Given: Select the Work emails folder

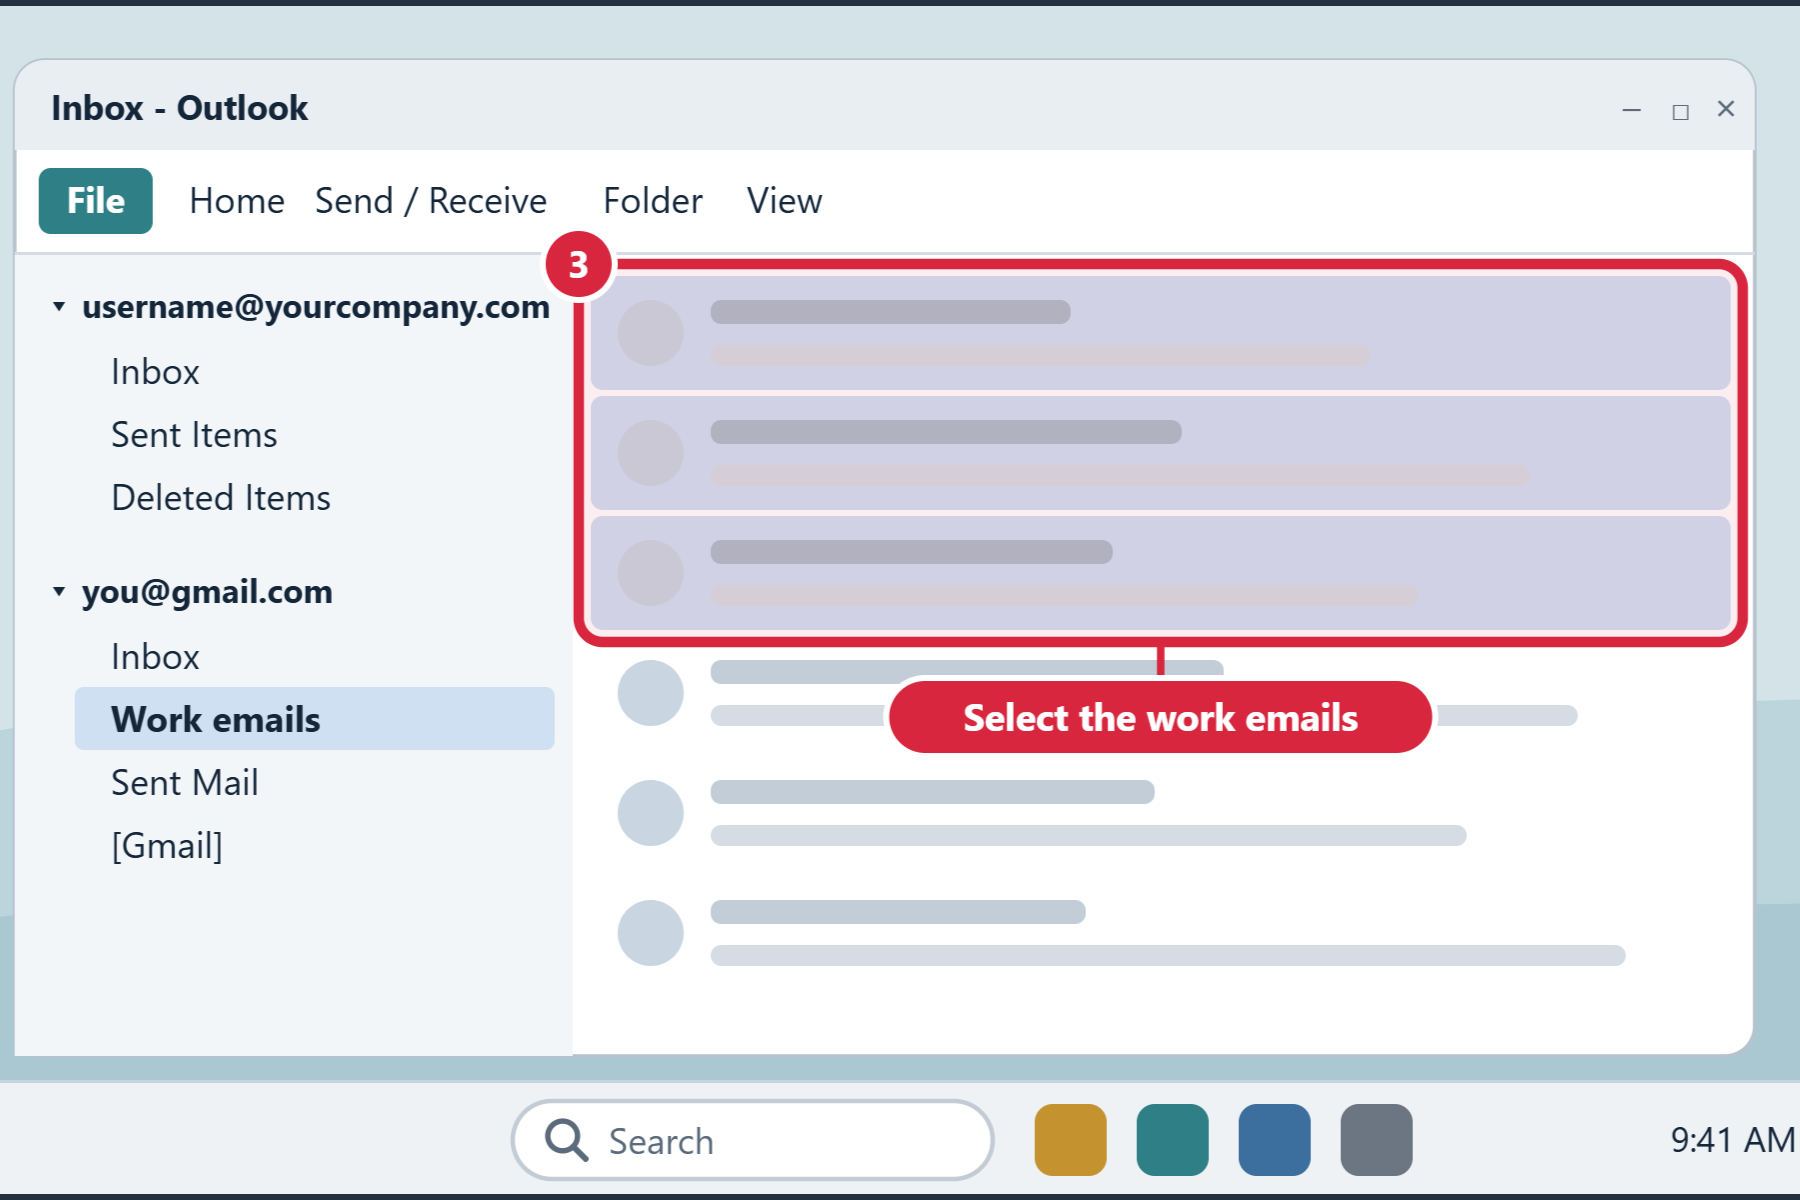Looking at the screenshot, I should (x=315, y=719).
